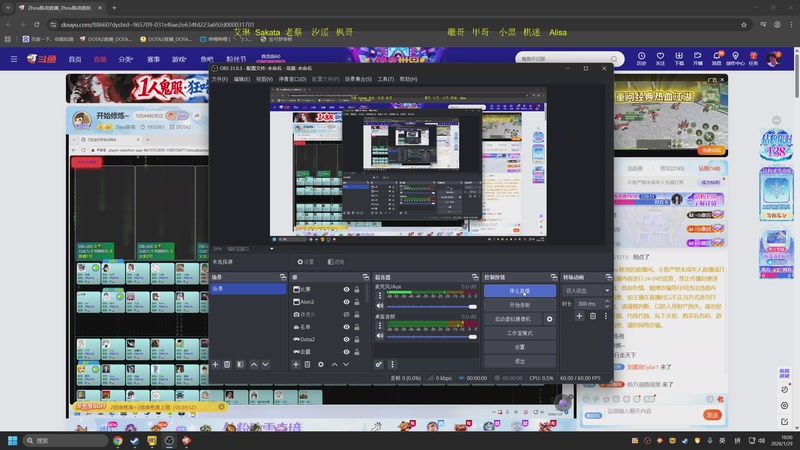Open OBS 编辑(E) menu
Image resolution: width=800 pixels, height=450 pixels.
pyautogui.click(x=242, y=79)
